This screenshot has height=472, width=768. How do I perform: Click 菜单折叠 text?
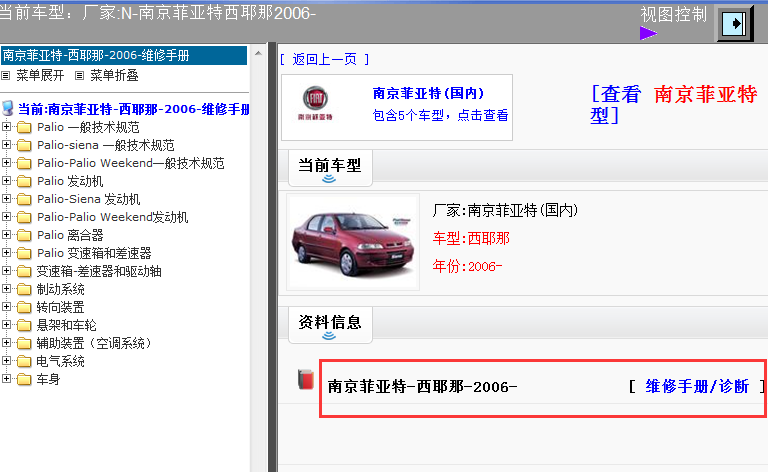click(x=114, y=75)
